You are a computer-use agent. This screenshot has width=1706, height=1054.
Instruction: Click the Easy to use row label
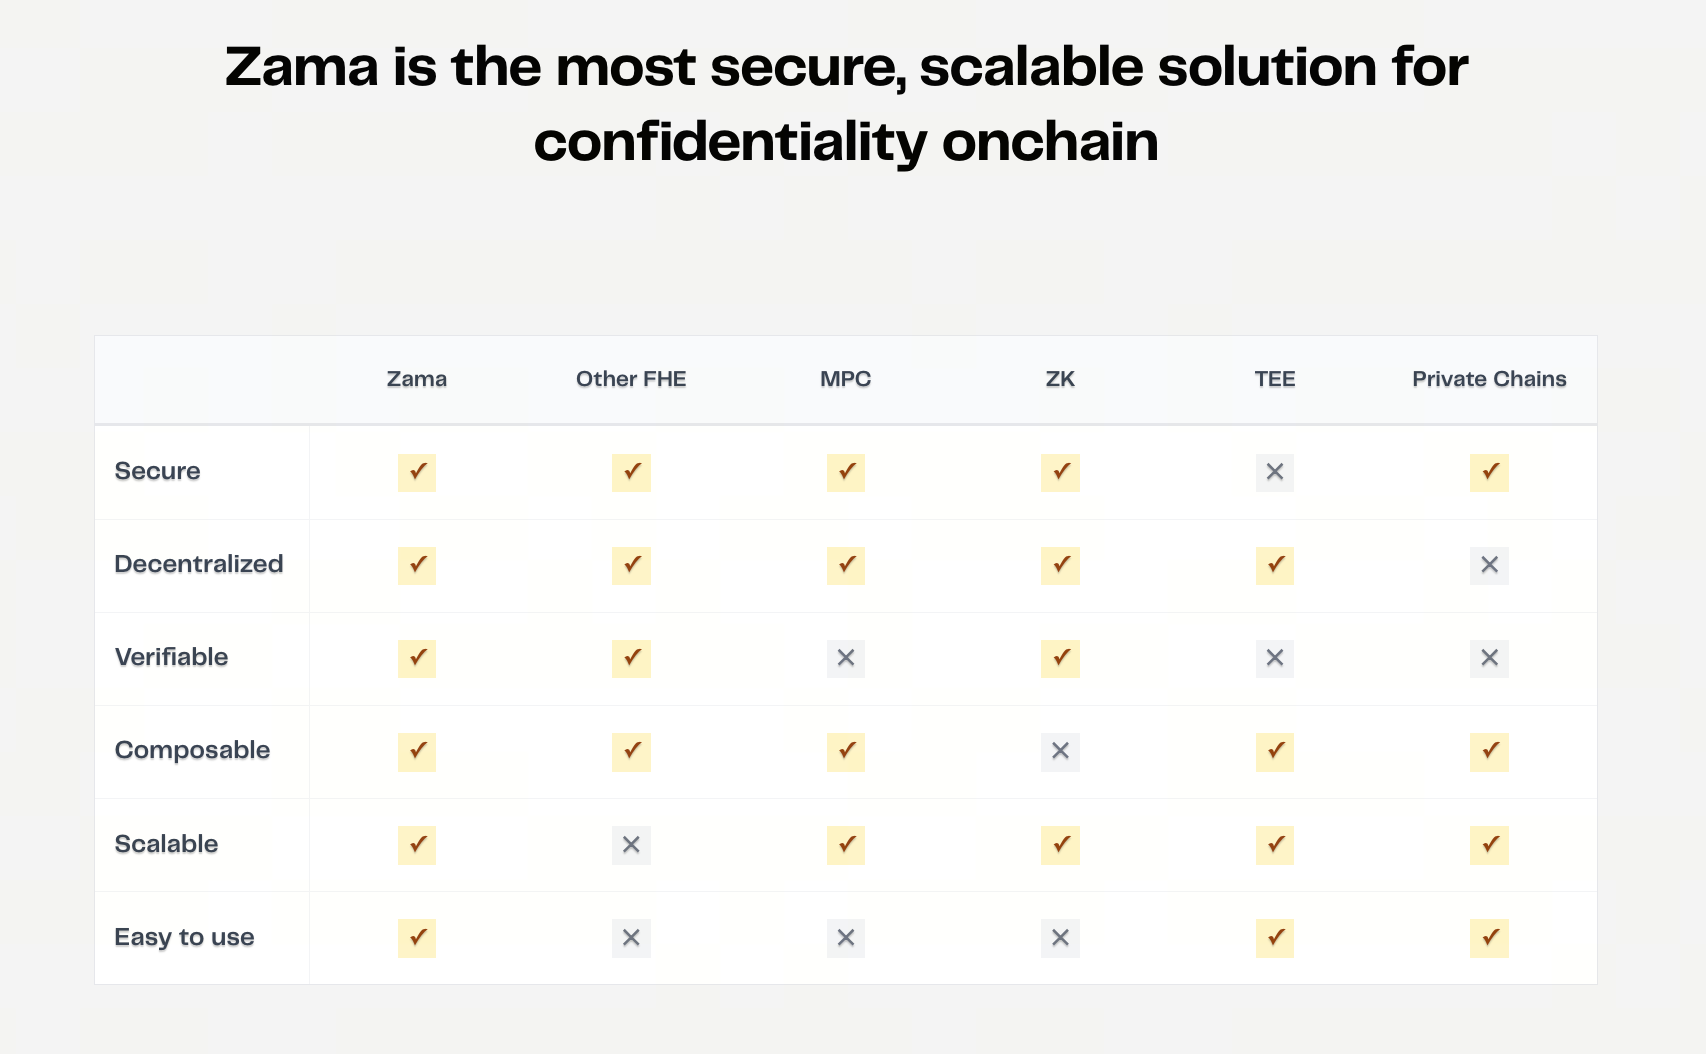point(185,937)
